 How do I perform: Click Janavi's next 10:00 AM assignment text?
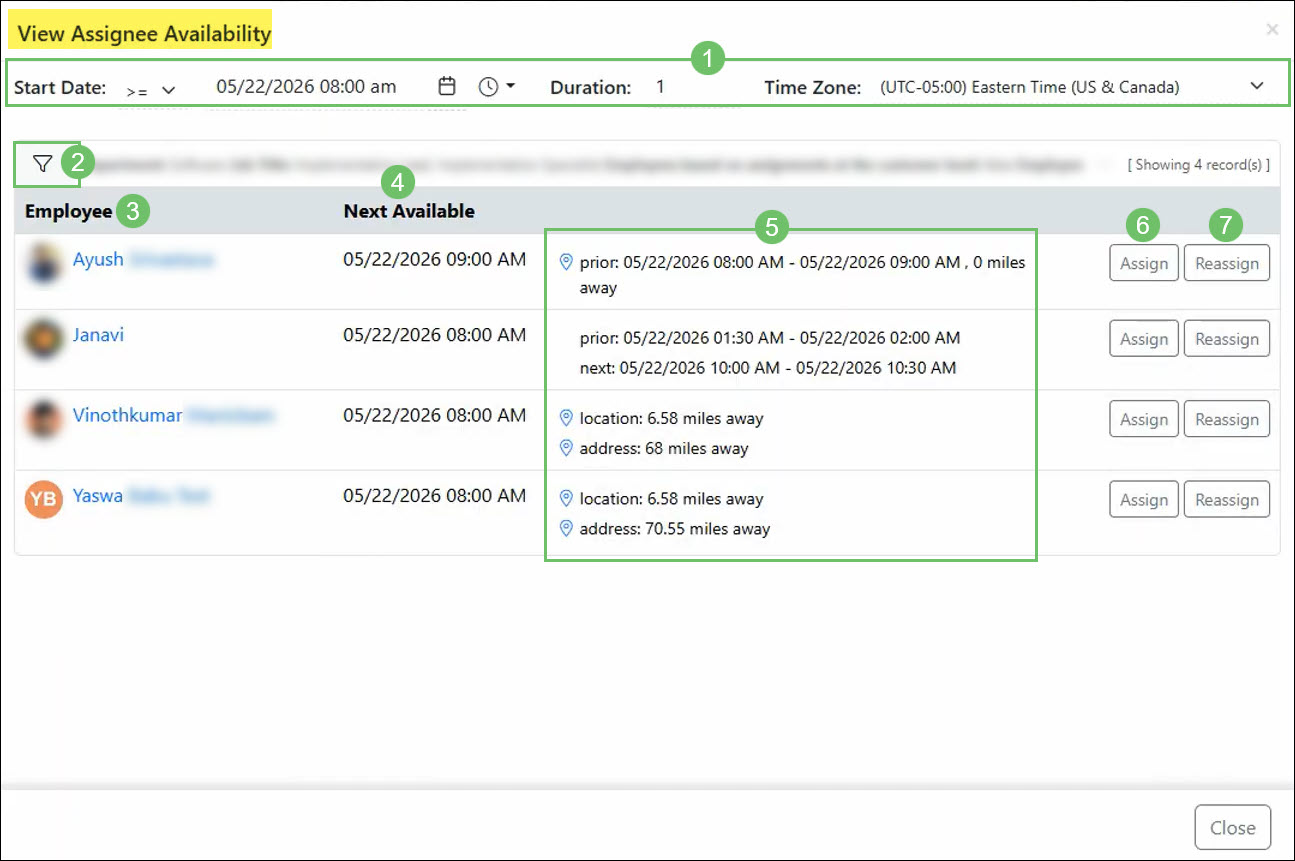(x=768, y=368)
